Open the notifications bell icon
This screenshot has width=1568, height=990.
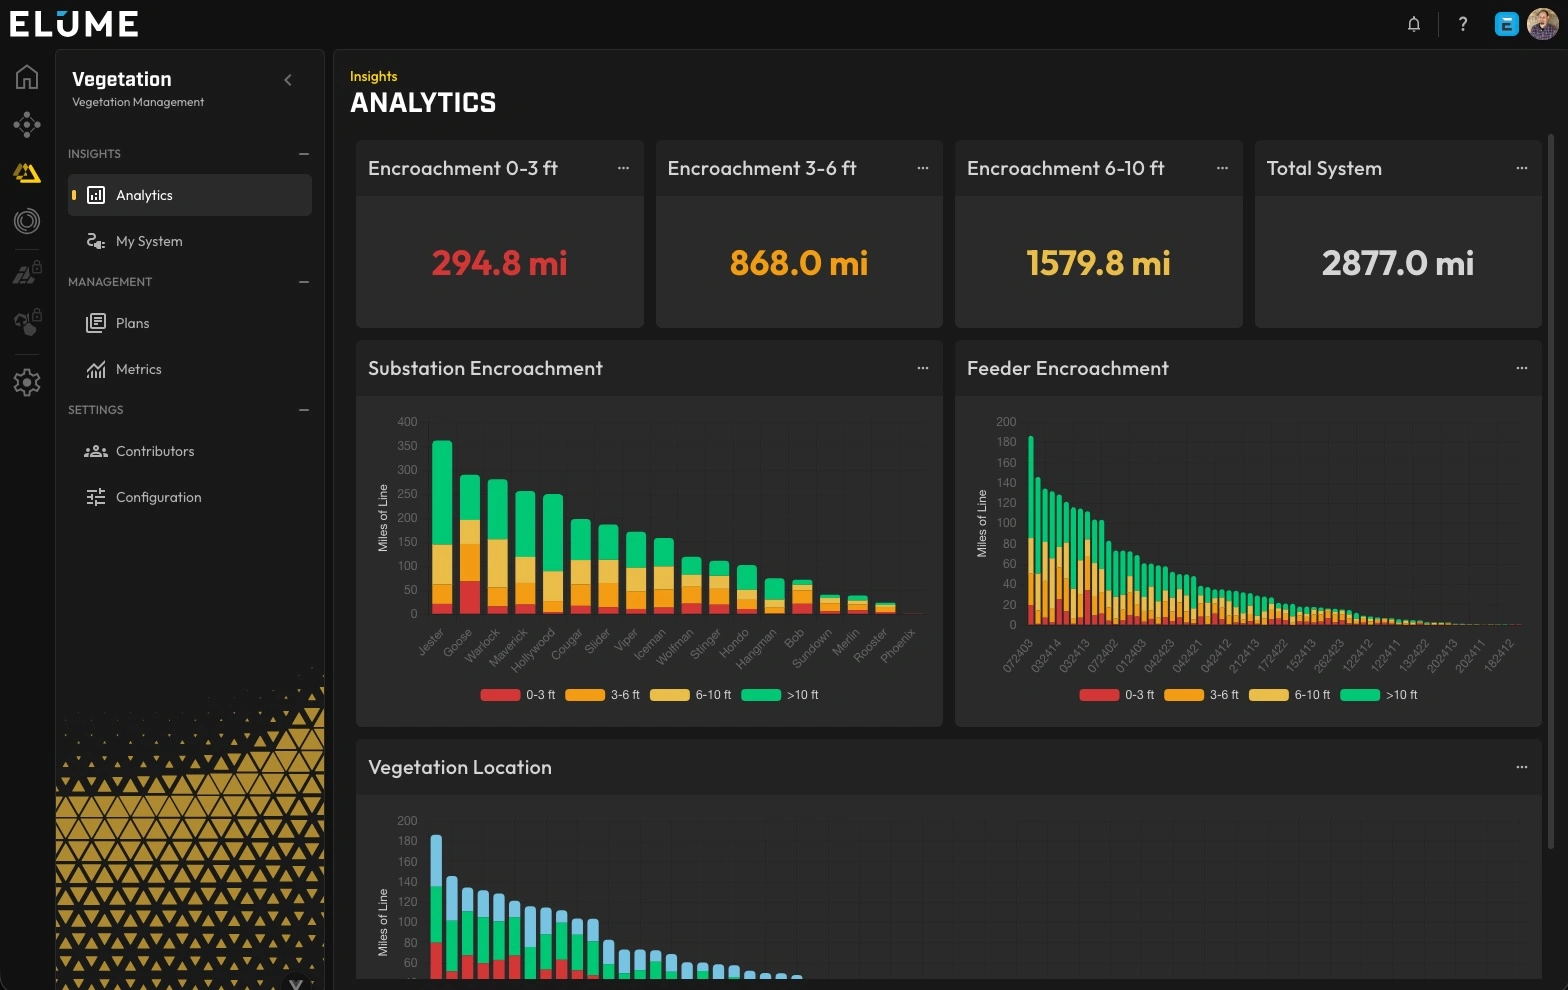pos(1413,24)
